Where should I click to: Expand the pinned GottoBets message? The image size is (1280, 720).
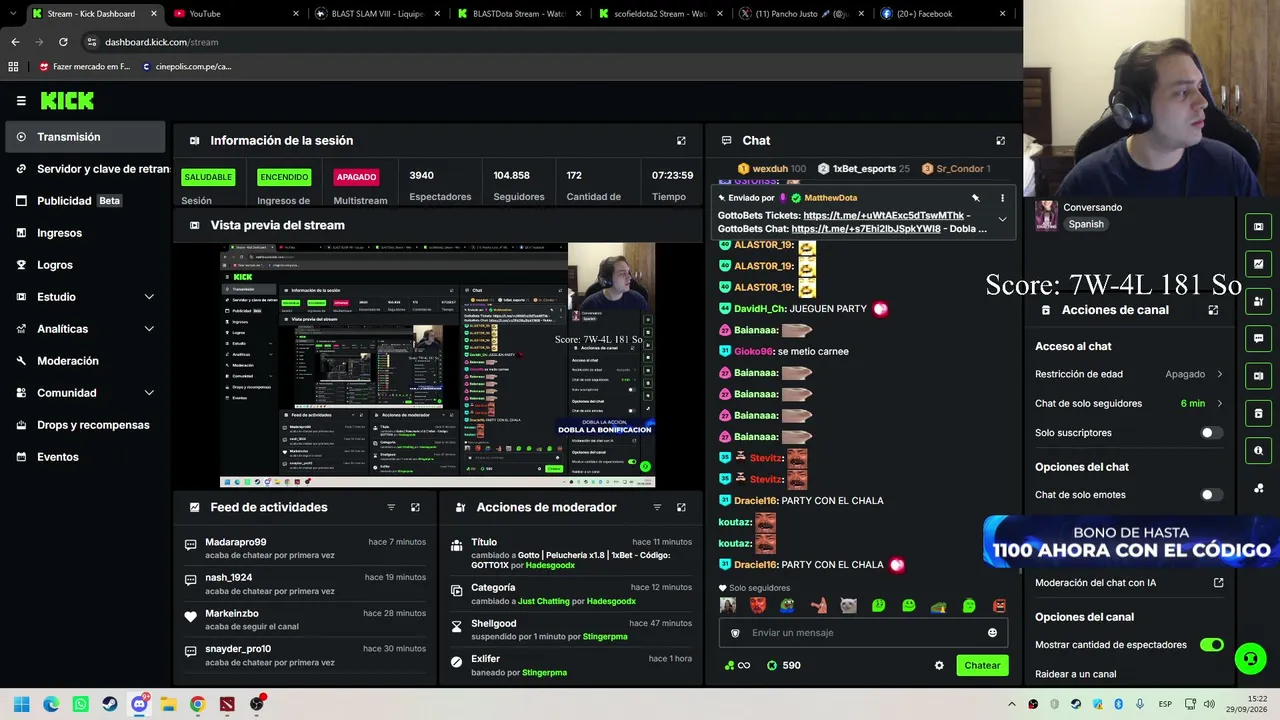click(1002, 220)
